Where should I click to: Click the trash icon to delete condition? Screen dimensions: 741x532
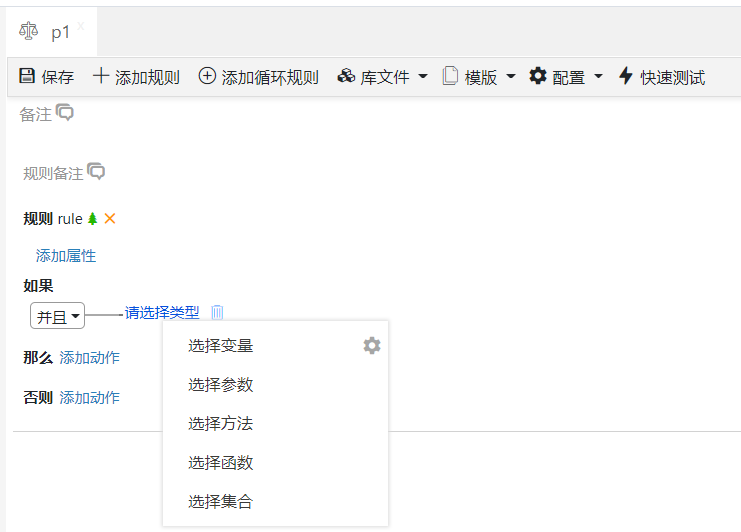click(217, 313)
